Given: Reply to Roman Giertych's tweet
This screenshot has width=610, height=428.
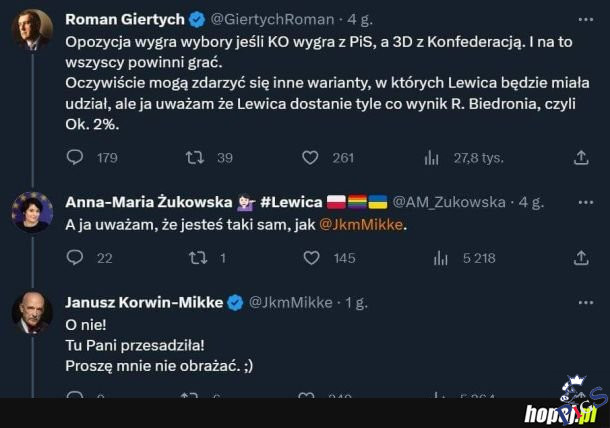Looking at the screenshot, I should point(75,157).
